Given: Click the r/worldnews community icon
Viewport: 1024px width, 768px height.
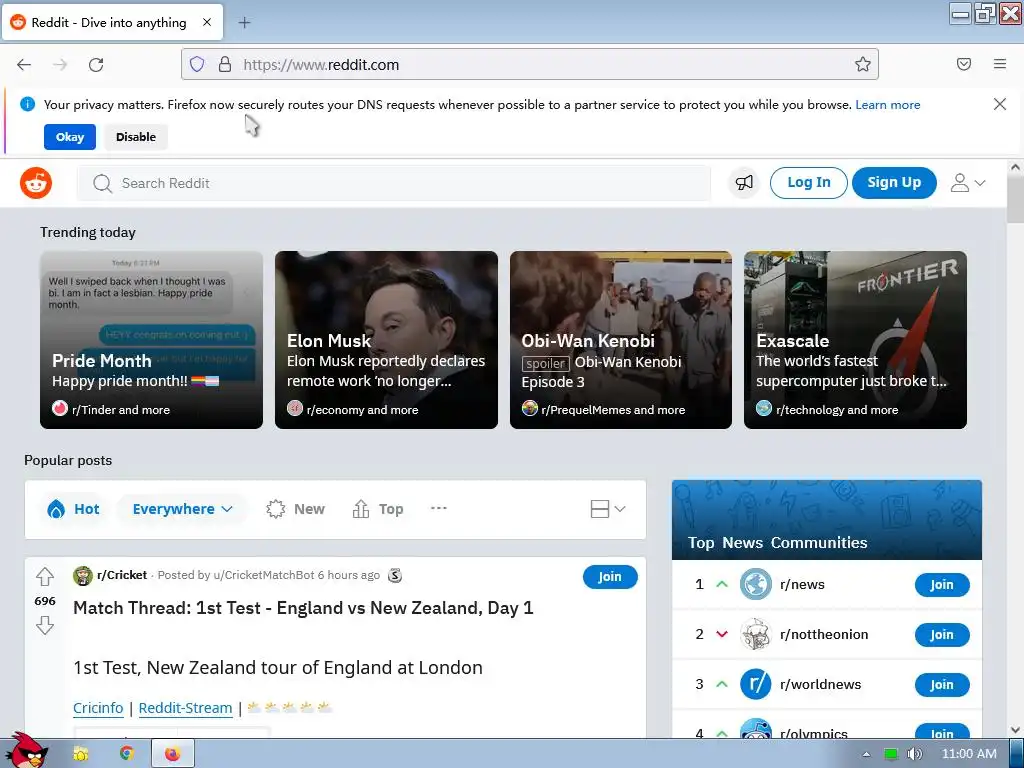Looking at the screenshot, I should (x=756, y=684).
